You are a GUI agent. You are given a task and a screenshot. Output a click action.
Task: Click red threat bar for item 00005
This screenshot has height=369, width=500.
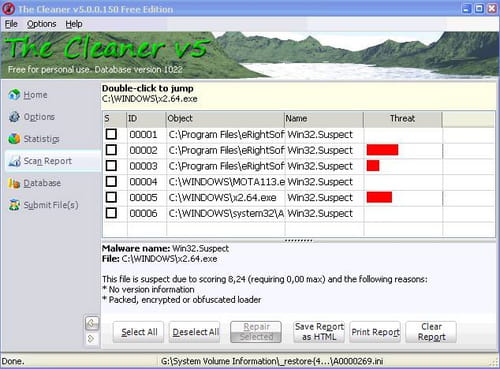click(379, 197)
